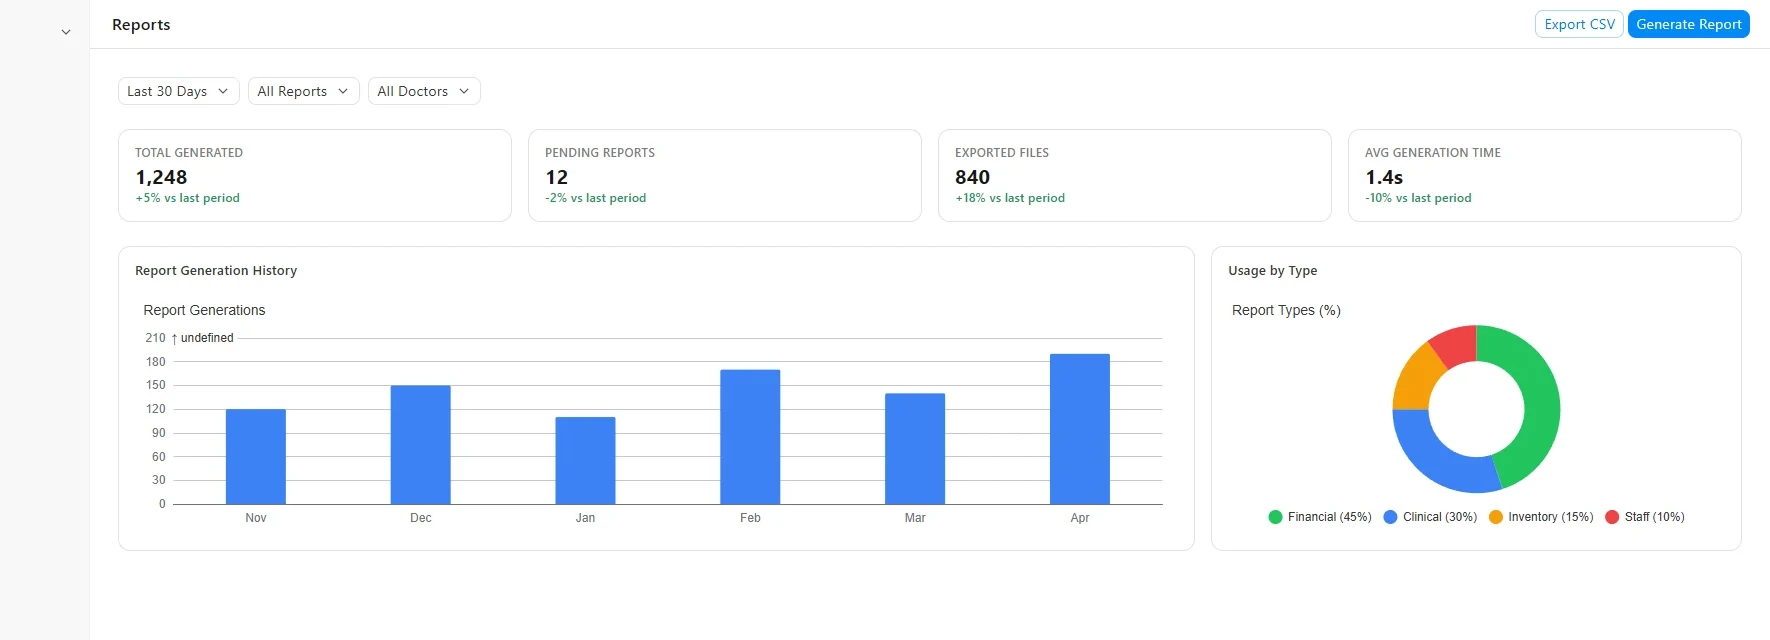
Task: Select the Feb bar in the chart
Action: tap(750, 437)
